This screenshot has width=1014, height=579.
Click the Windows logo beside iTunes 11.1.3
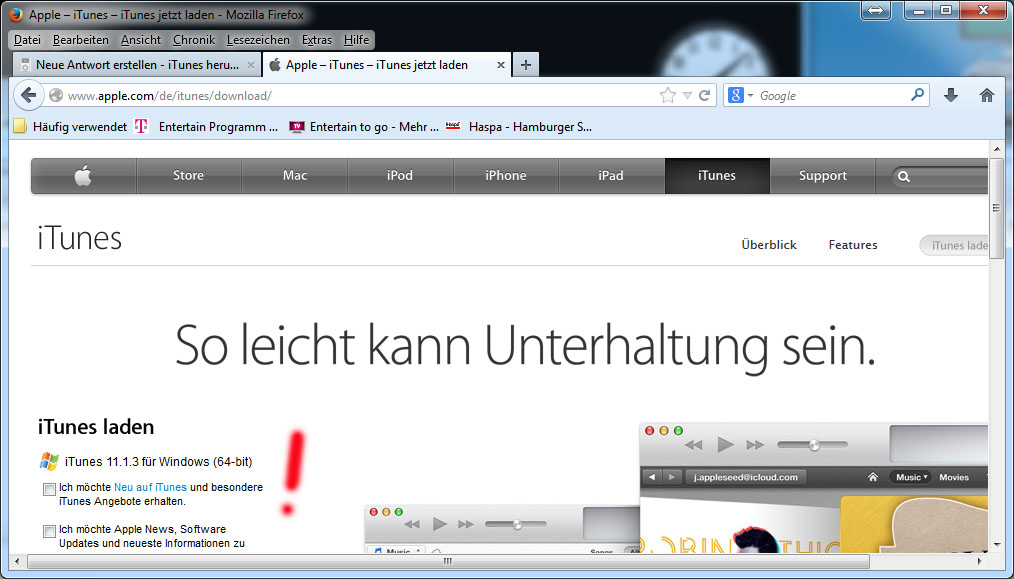(x=49, y=461)
